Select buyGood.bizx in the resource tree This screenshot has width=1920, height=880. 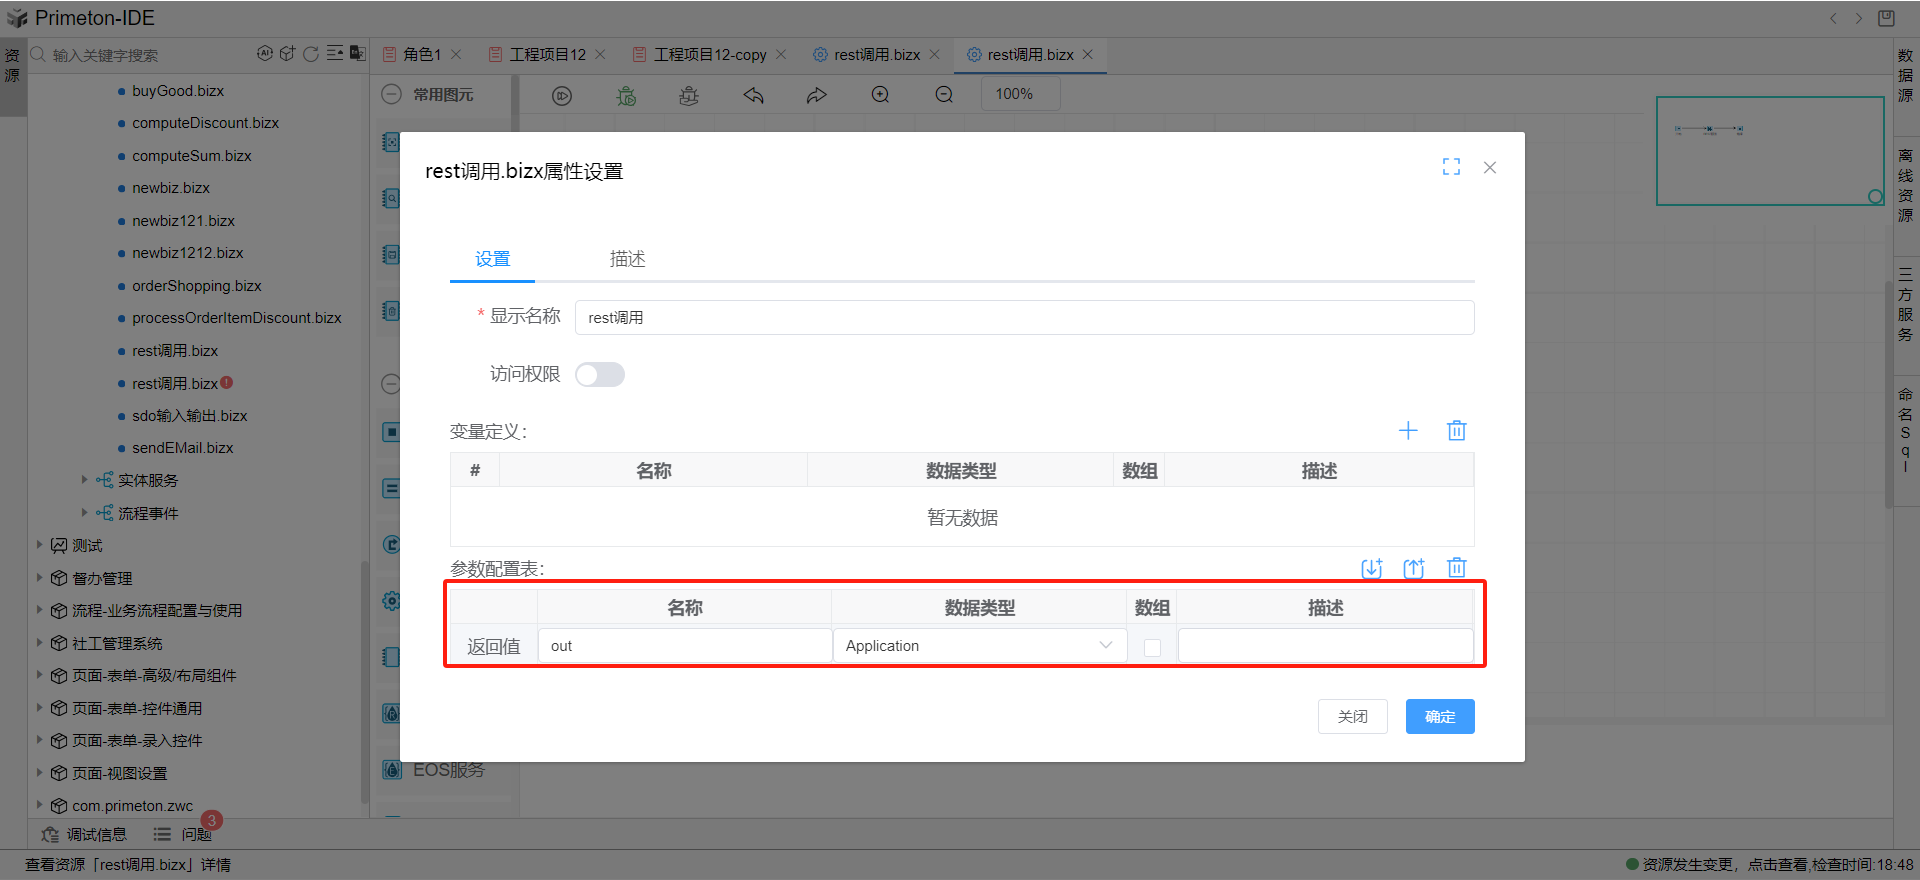pyautogui.click(x=178, y=91)
